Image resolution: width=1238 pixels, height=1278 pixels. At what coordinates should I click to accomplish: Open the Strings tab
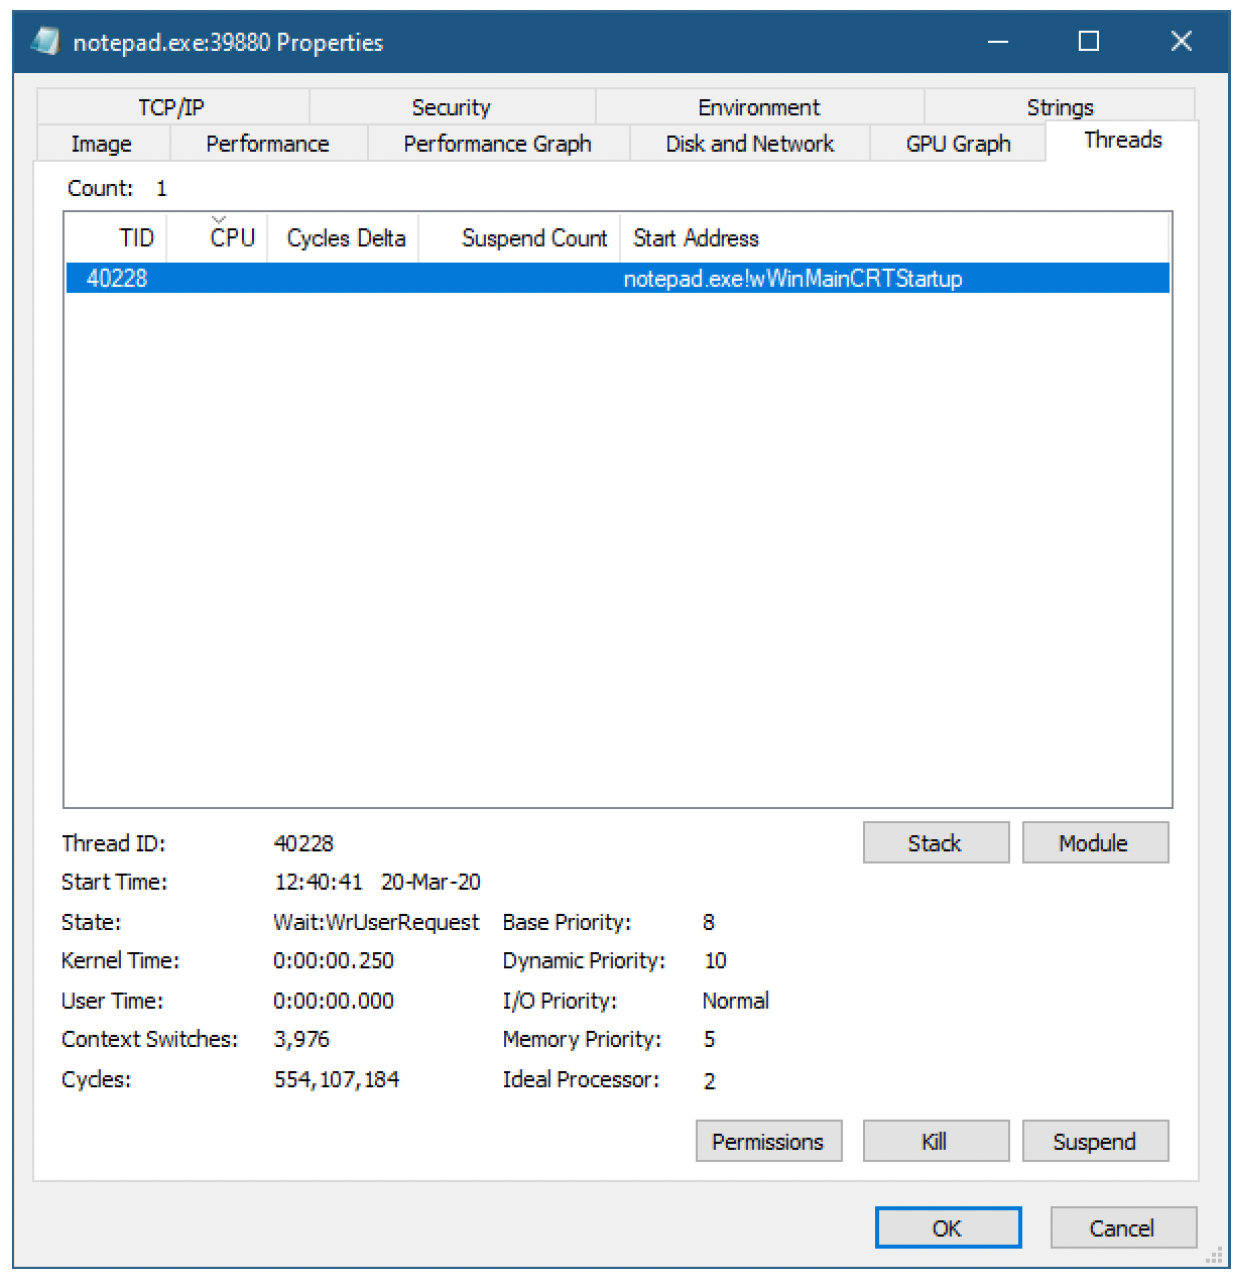(x=1060, y=107)
